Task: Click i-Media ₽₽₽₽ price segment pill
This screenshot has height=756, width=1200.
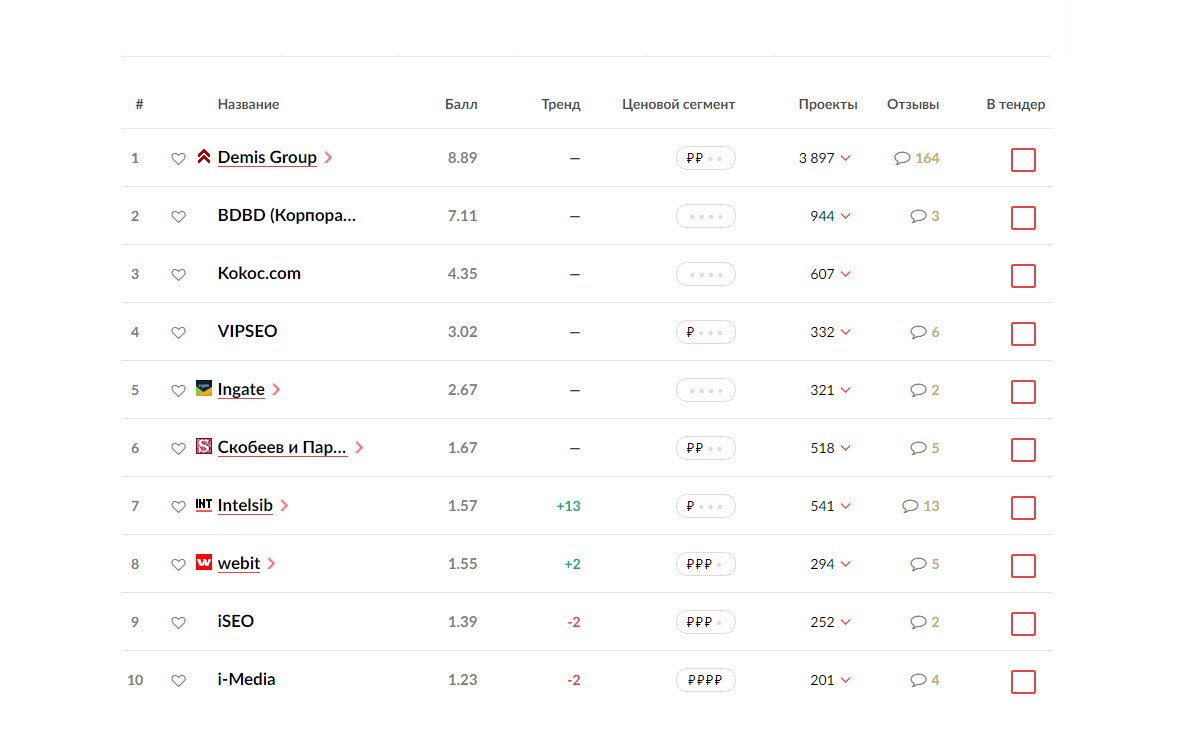Action: point(706,680)
